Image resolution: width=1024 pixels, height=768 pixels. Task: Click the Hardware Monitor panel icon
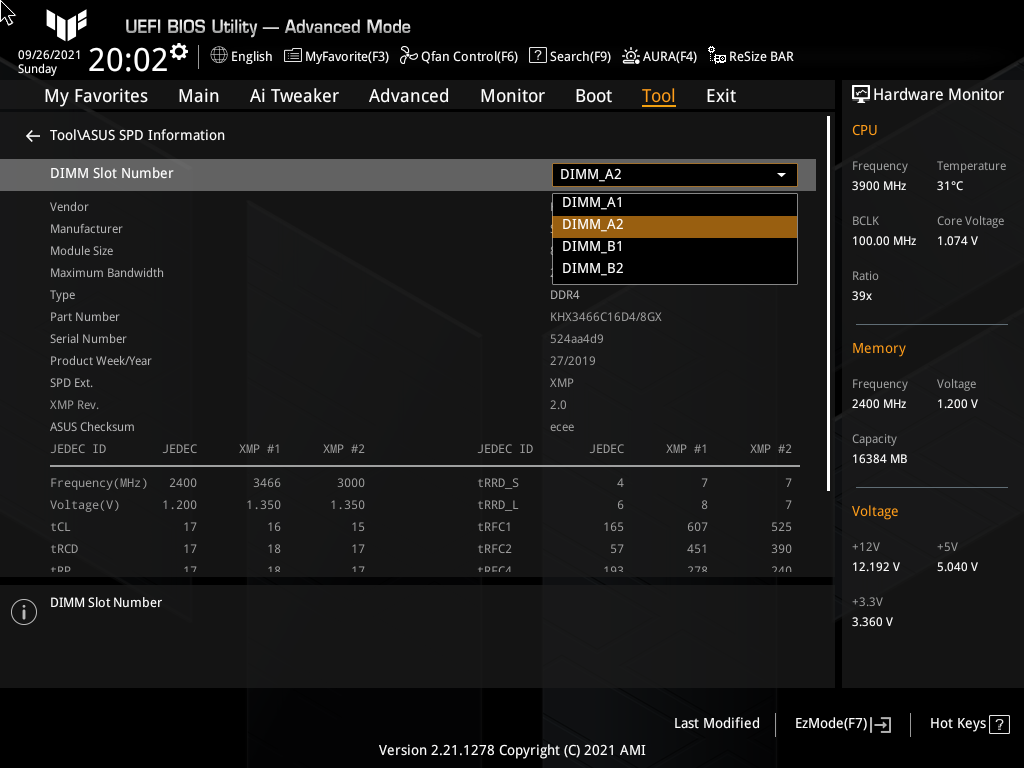(861, 93)
